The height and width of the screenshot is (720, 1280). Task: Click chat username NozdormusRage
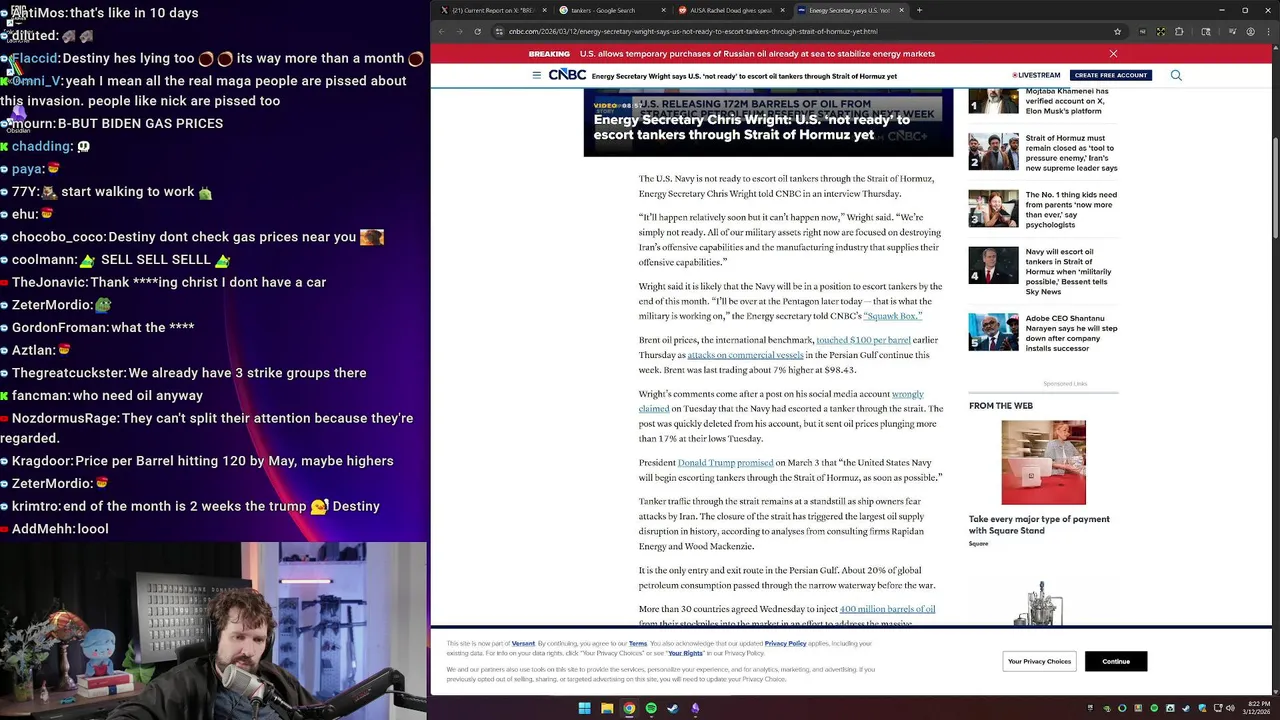click(65, 418)
